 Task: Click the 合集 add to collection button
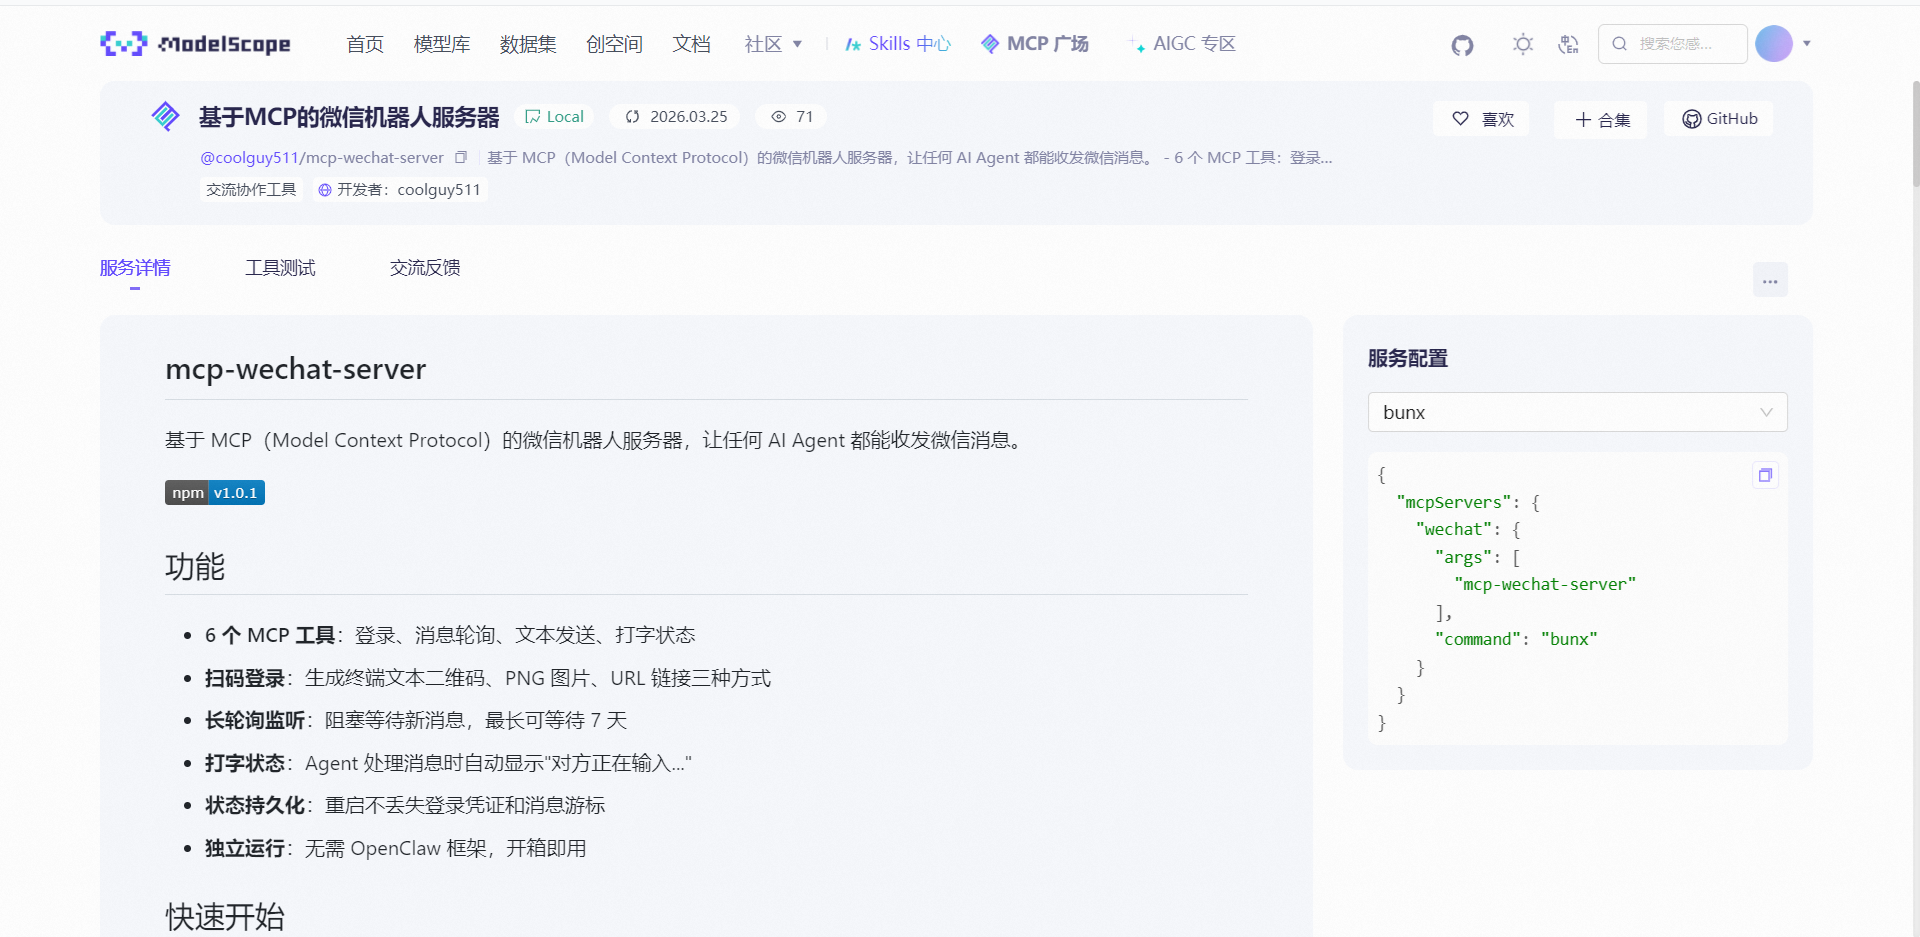[x=1601, y=120]
